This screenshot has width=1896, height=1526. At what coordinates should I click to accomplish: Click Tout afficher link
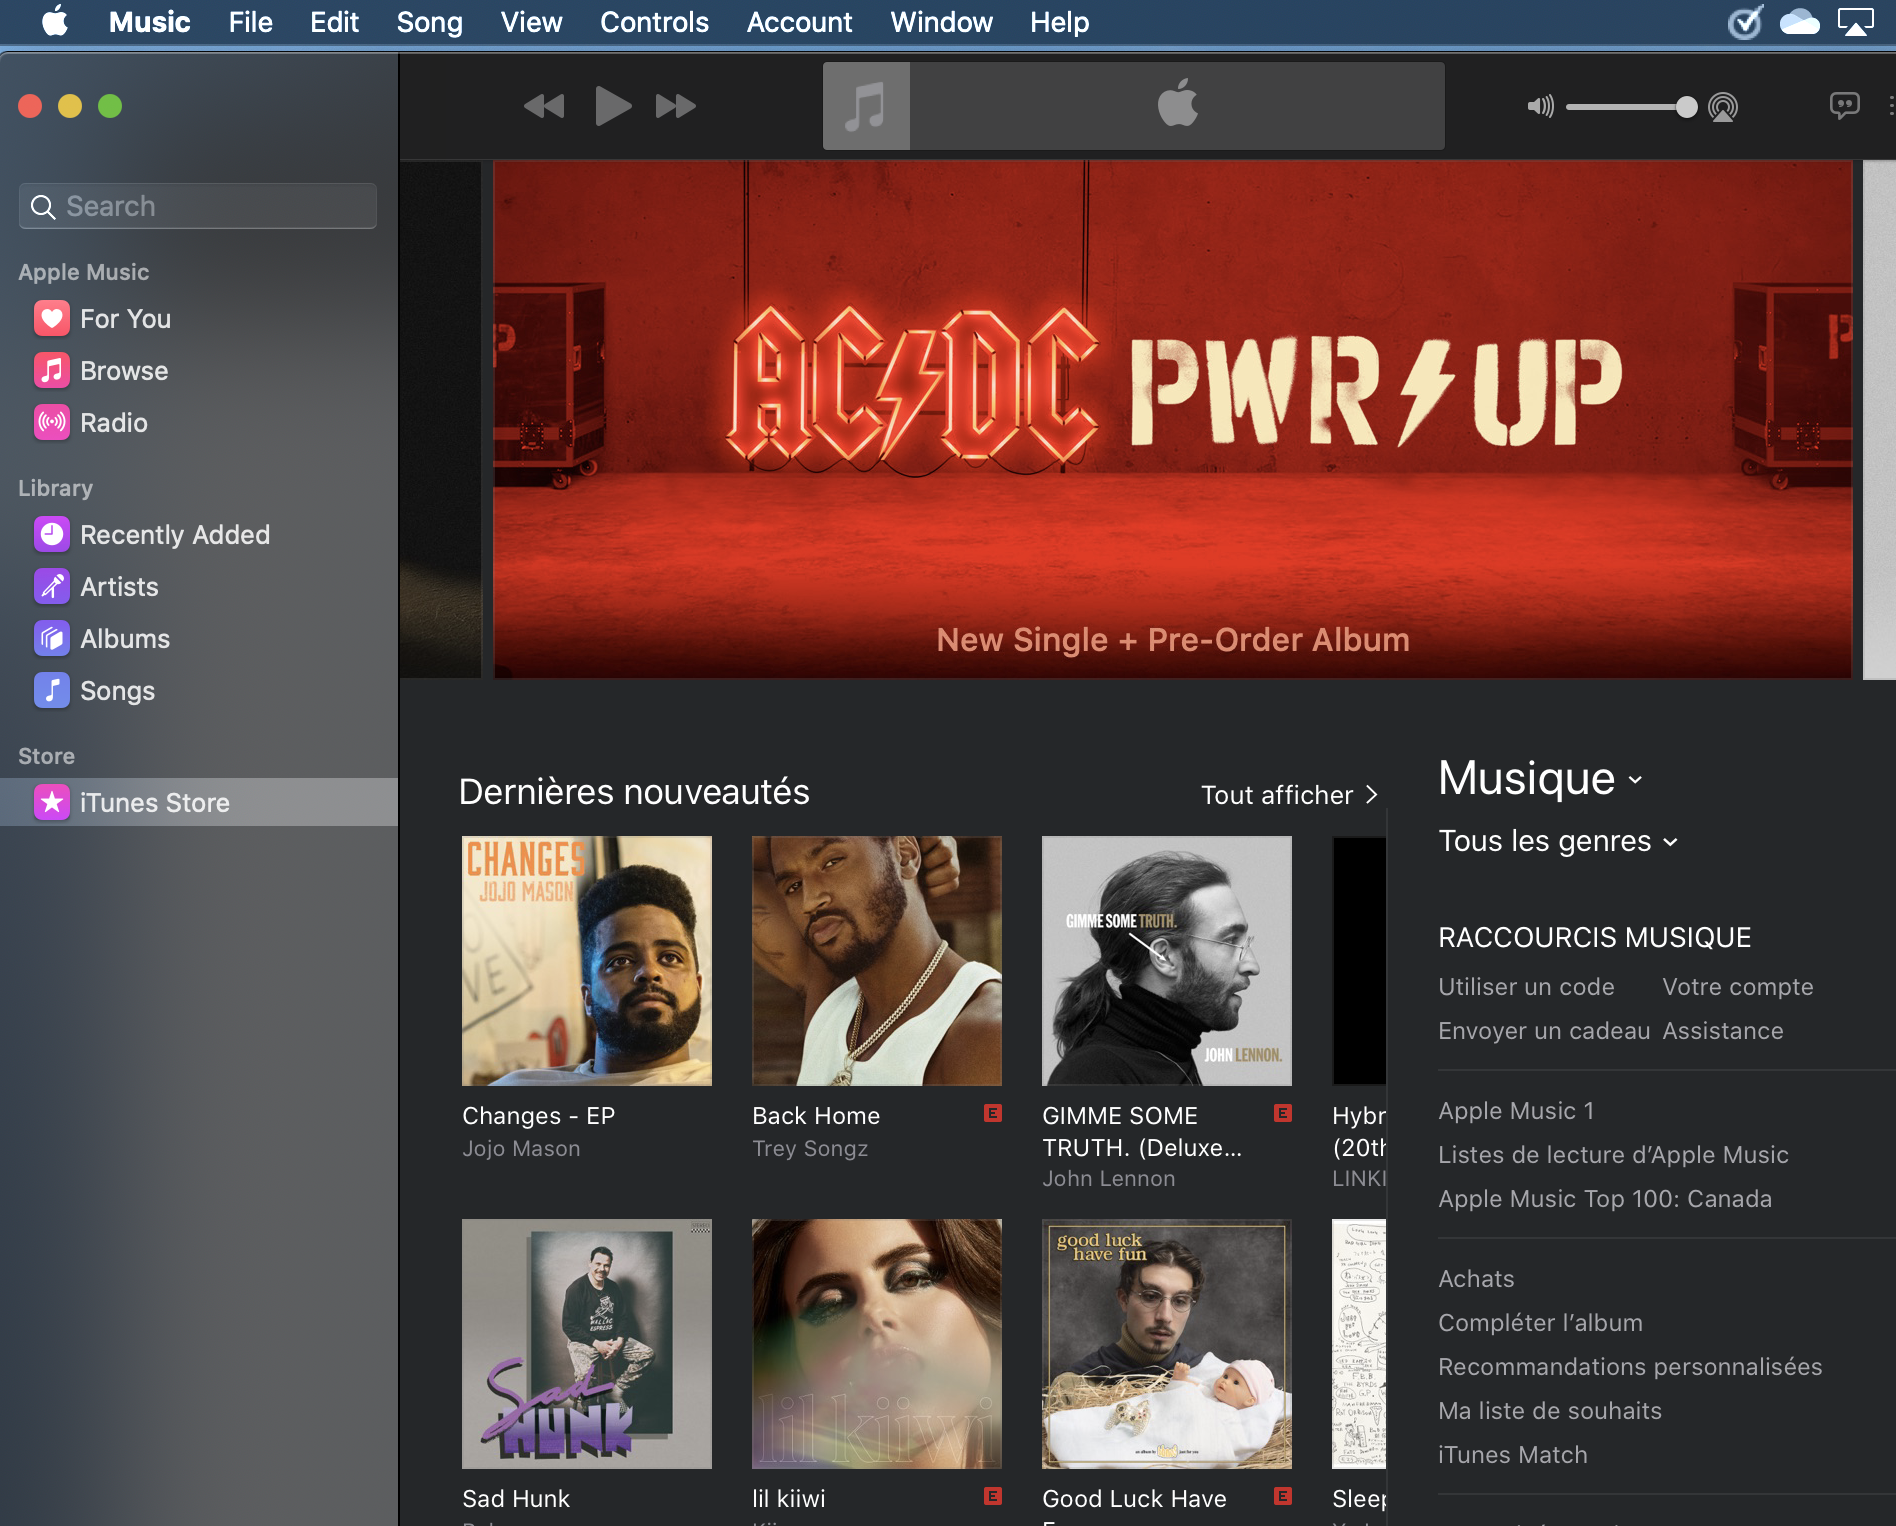coord(1290,795)
